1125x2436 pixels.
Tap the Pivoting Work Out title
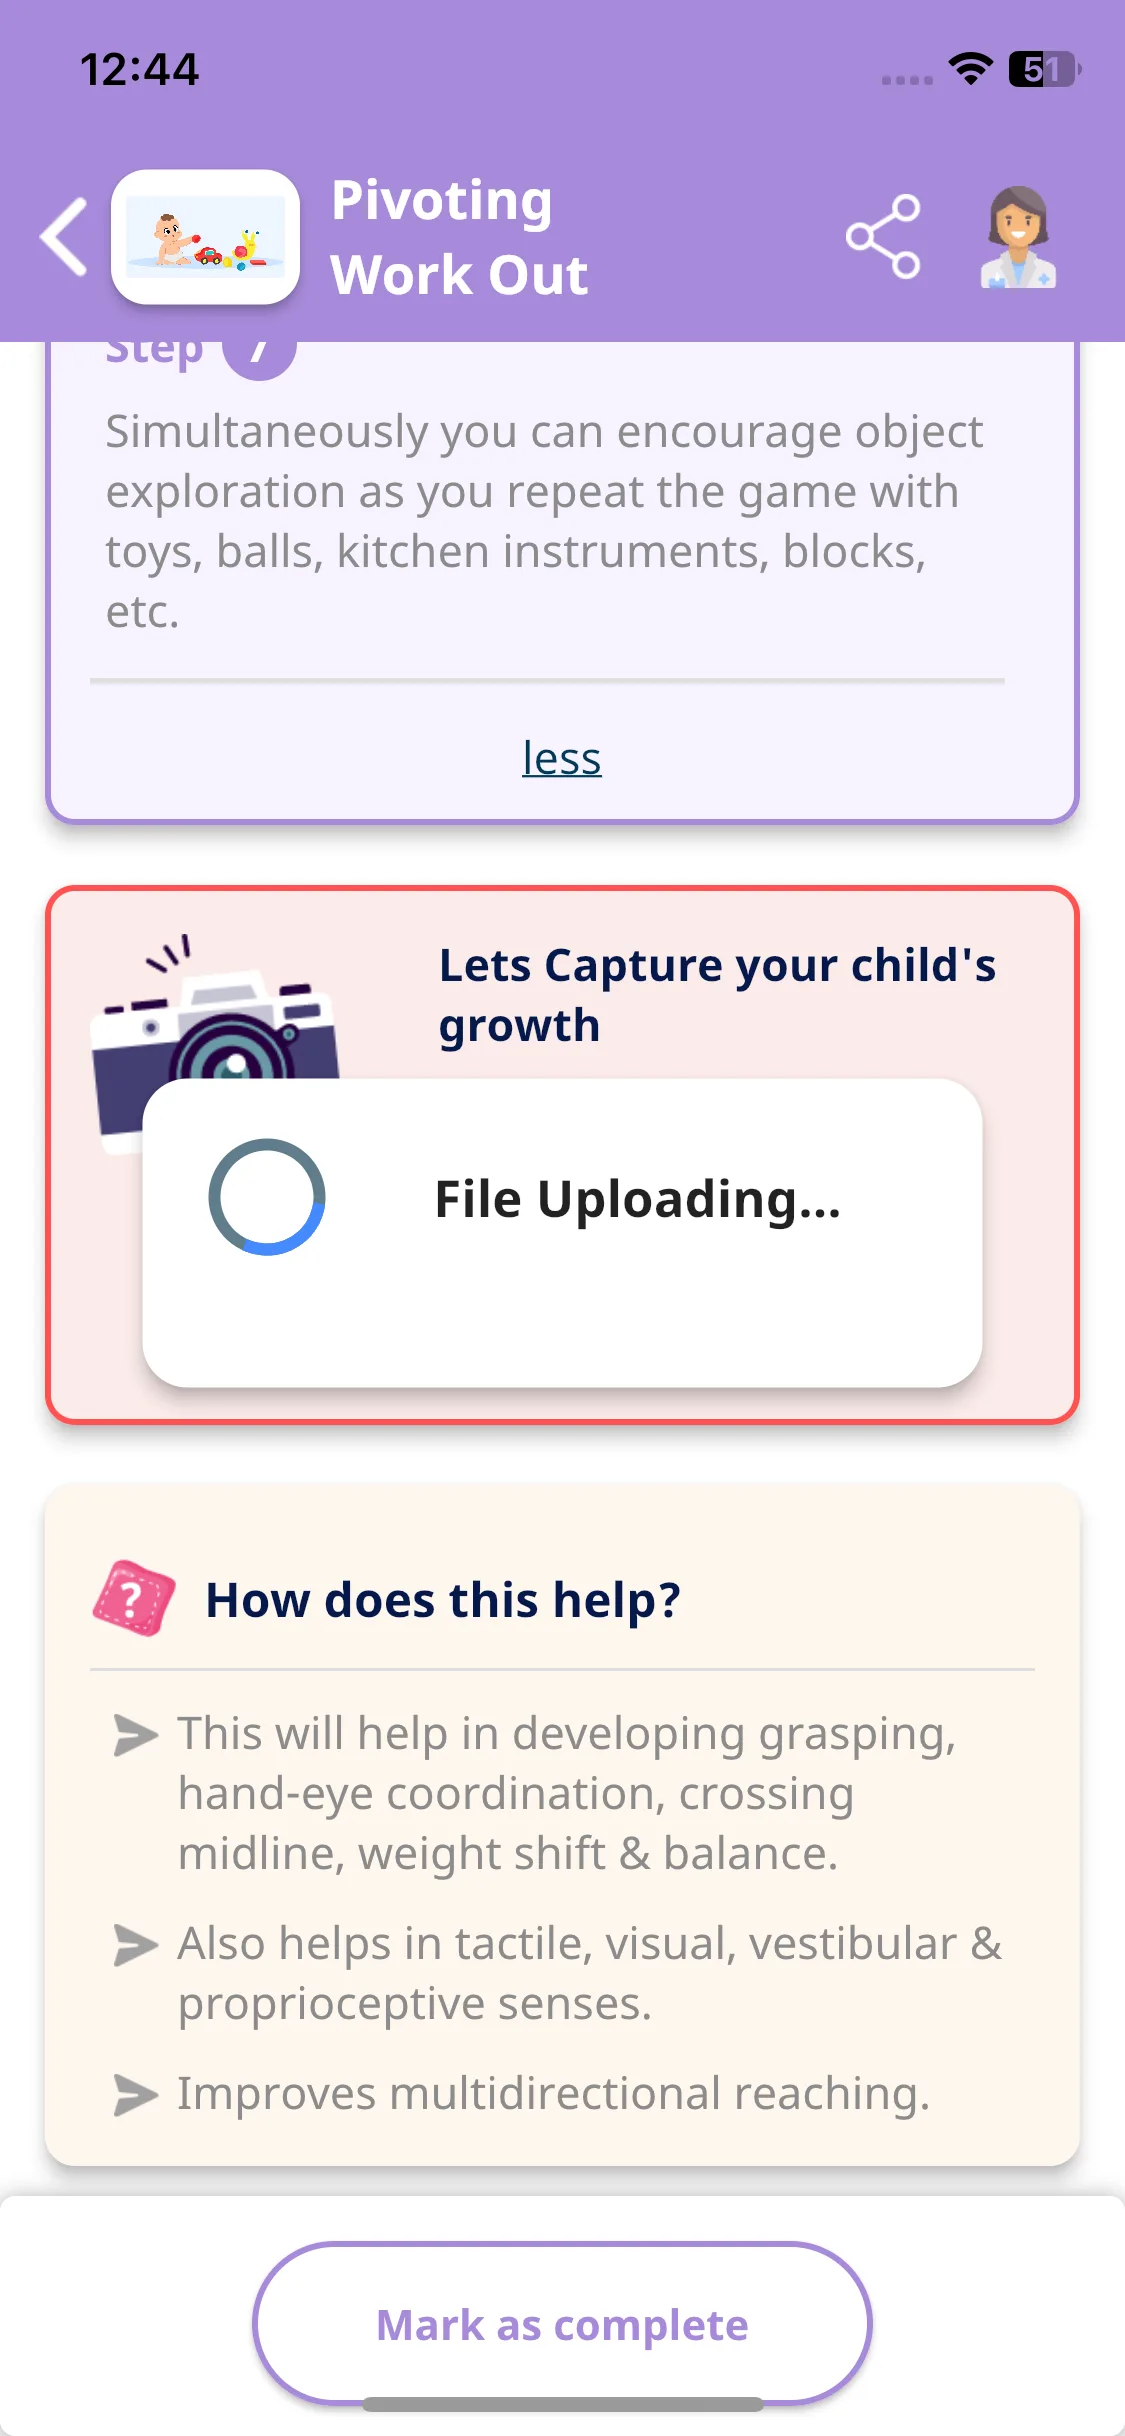click(x=459, y=237)
